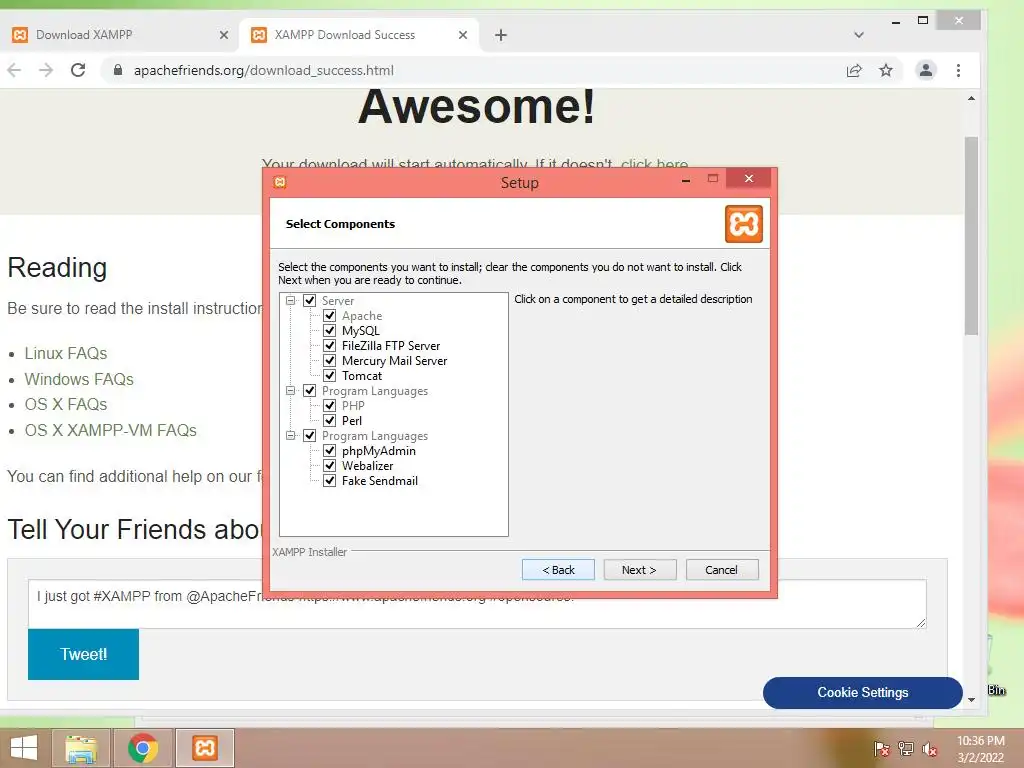Open Chrome three-dot menu
This screenshot has width=1024, height=768.
[x=959, y=71]
